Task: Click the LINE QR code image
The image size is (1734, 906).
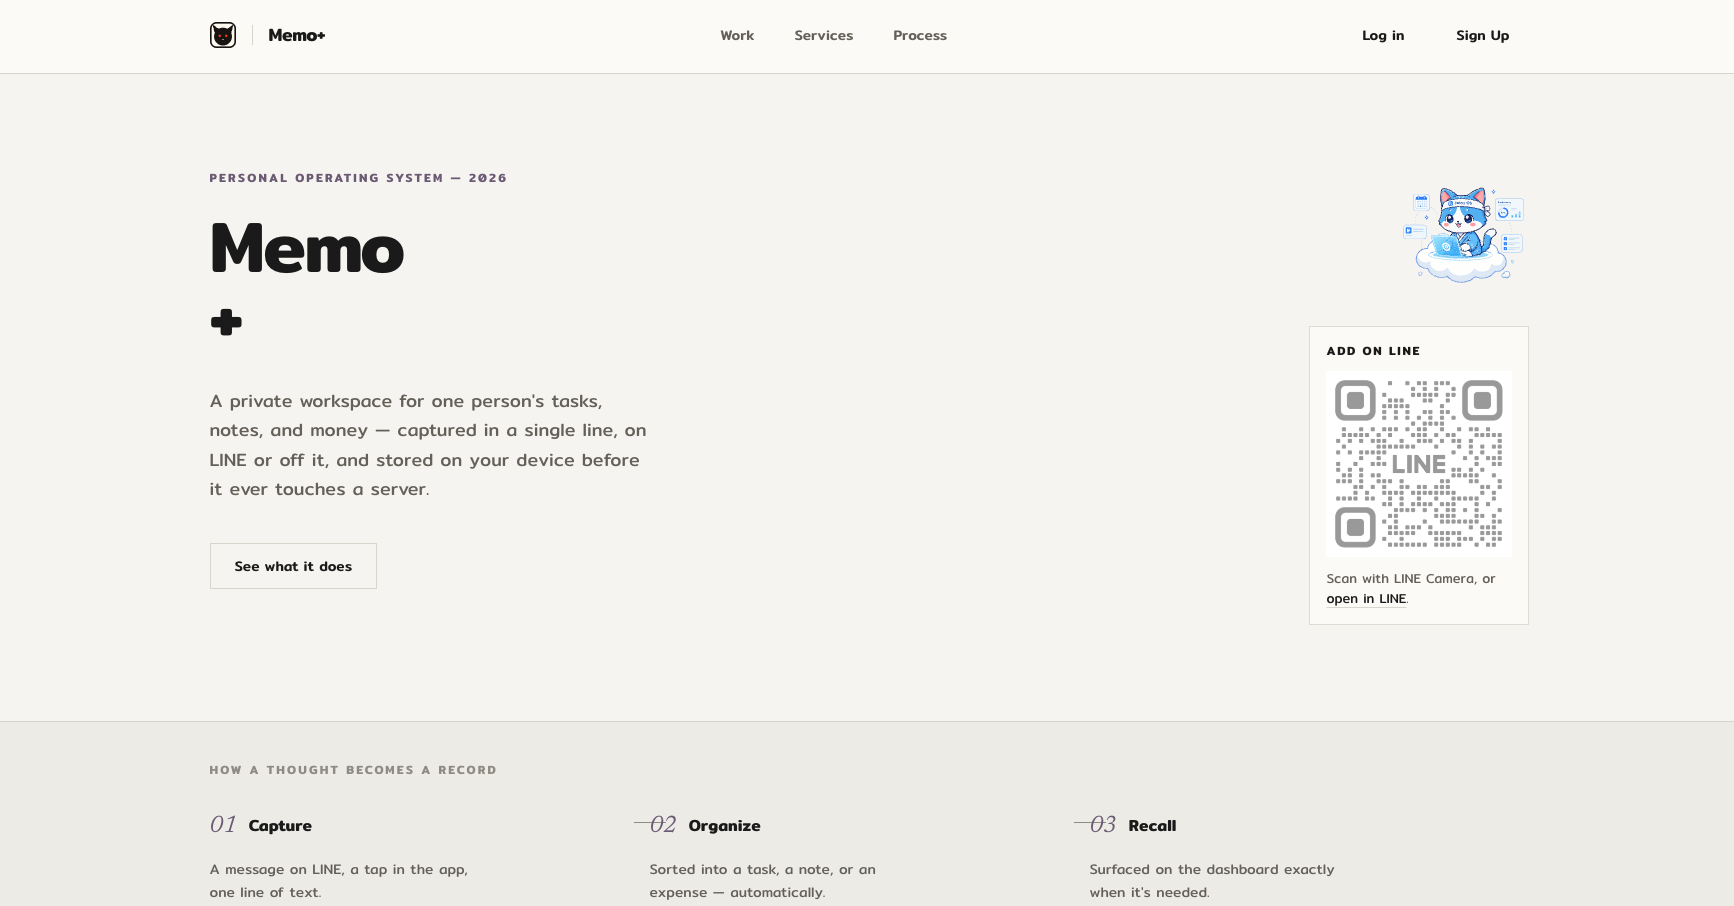Action: click(x=1419, y=464)
